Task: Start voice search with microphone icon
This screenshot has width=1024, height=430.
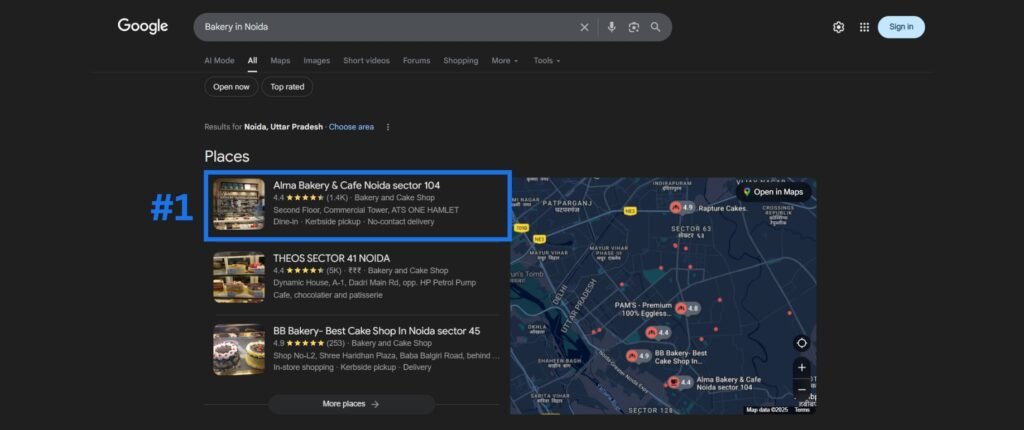Action: coord(611,27)
